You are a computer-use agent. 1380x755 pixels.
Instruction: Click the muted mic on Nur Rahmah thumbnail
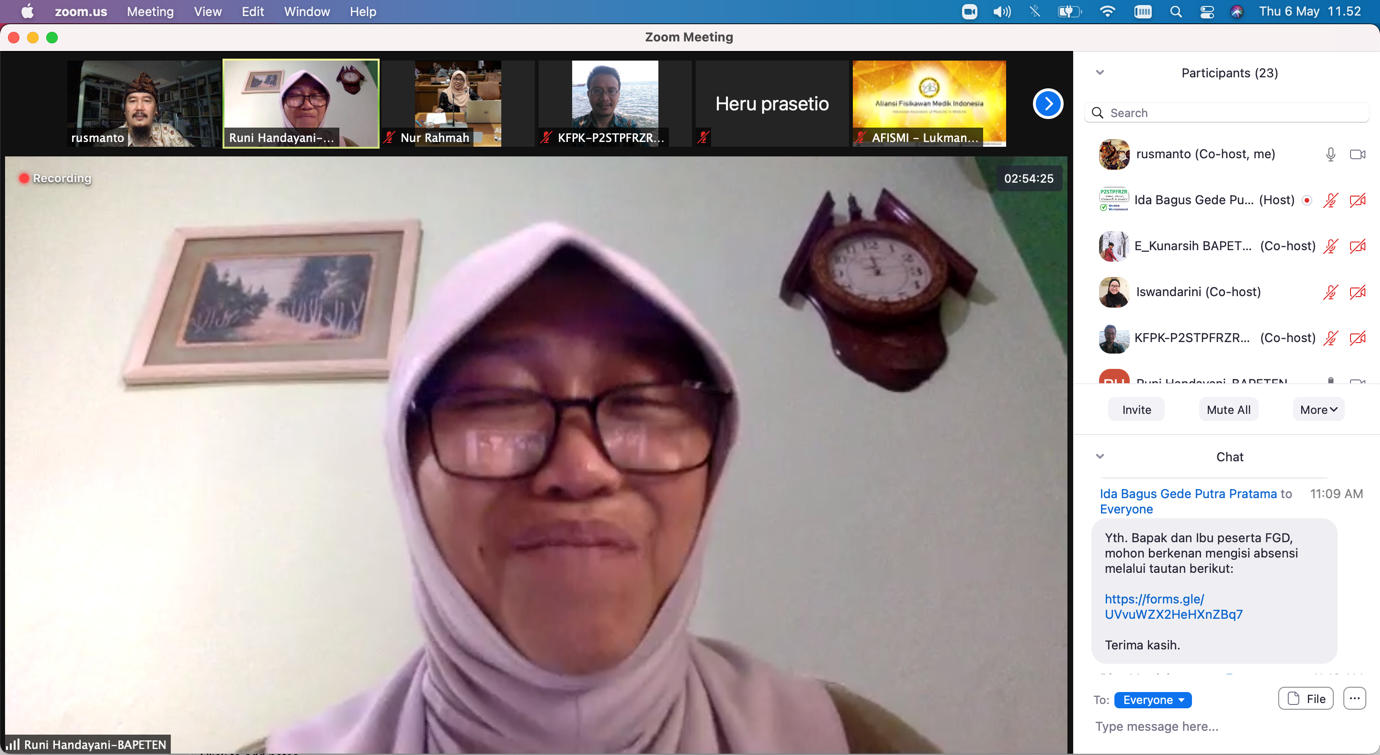pyautogui.click(x=390, y=138)
